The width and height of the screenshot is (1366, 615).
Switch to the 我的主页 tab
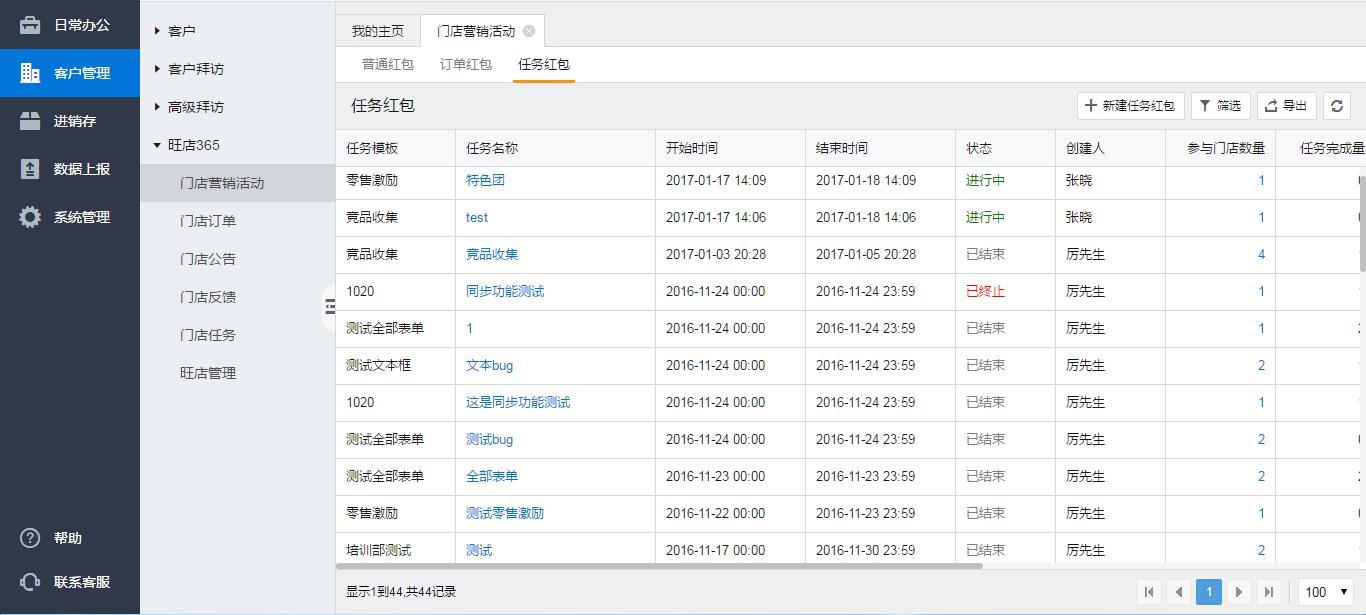(x=377, y=31)
